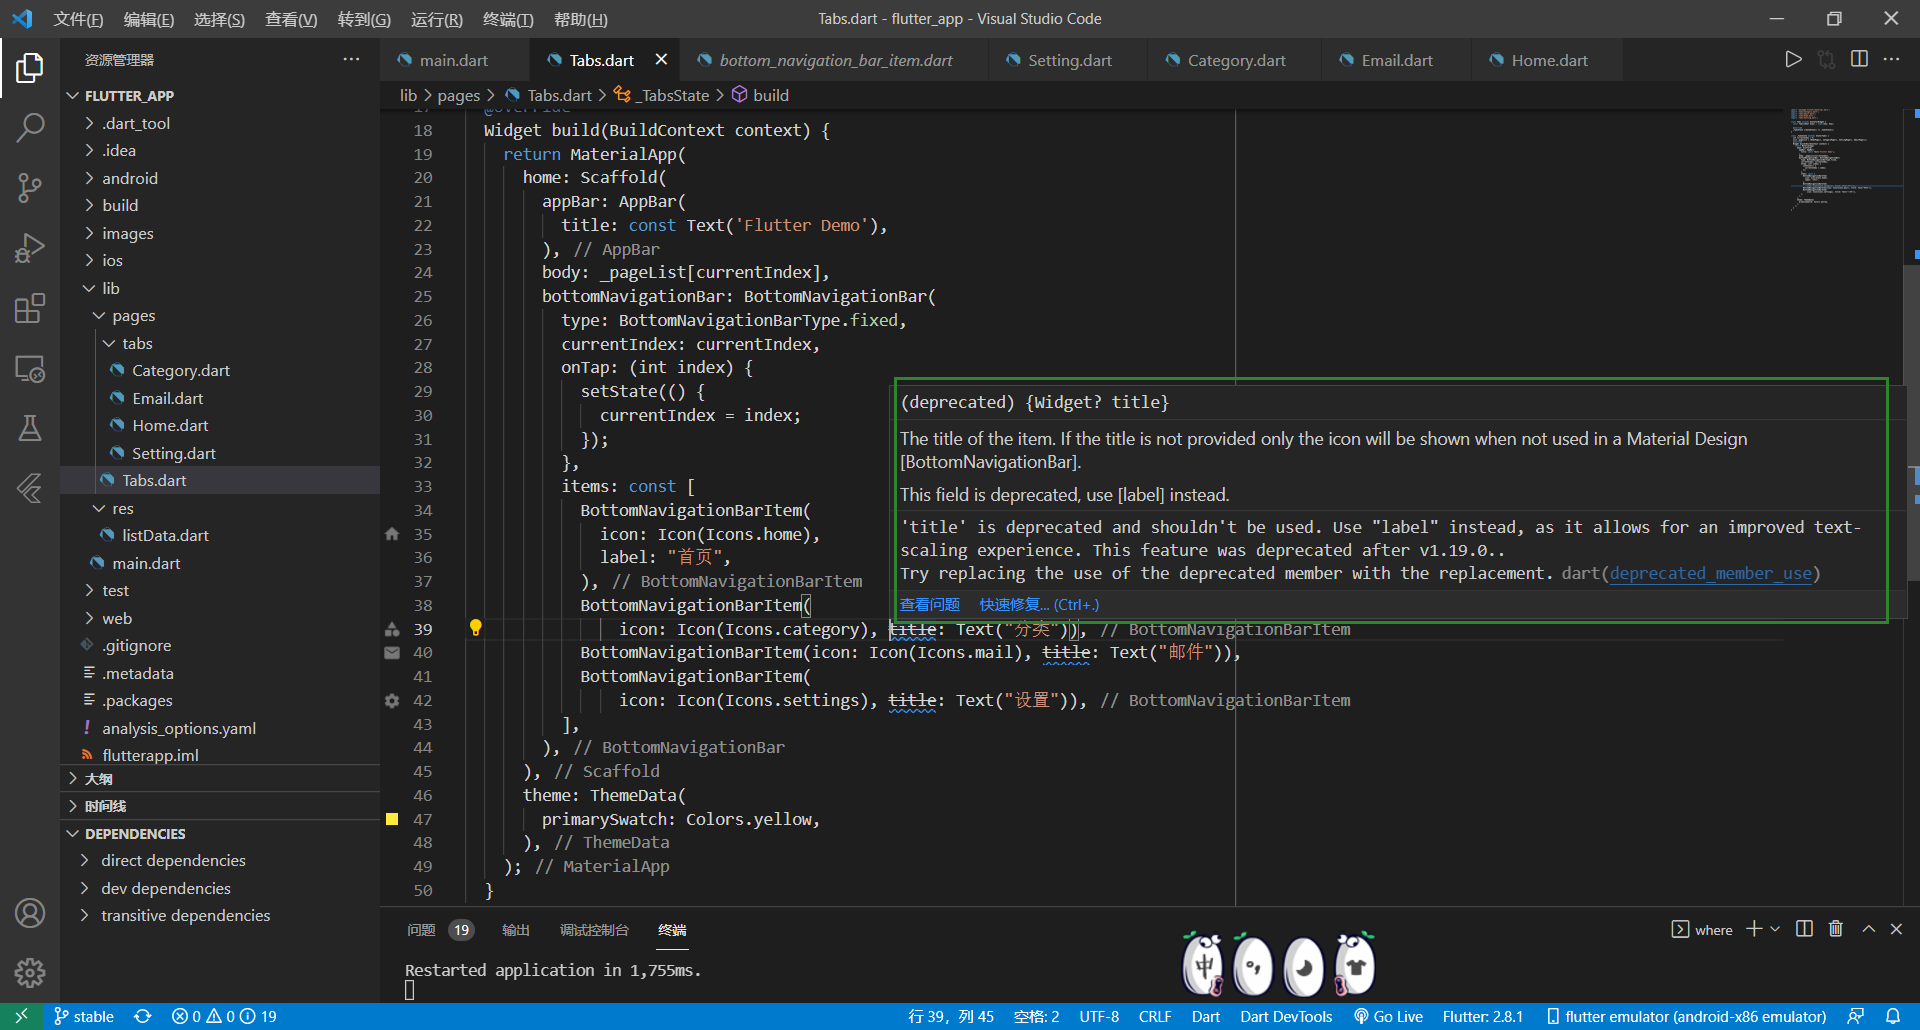This screenshot has width=1920, height=1030.
Task: Open the terminal selector dropdown next to where
Action: click(1774, 929)
